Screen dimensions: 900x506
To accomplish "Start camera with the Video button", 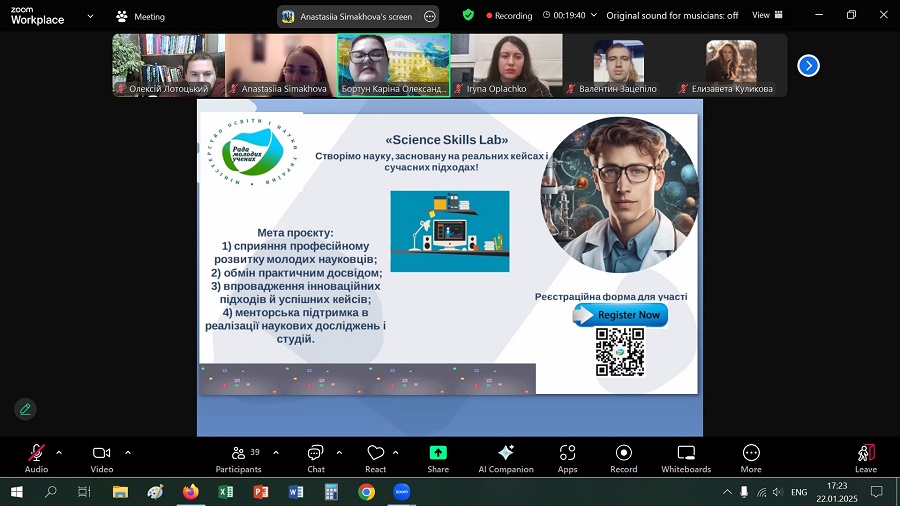I will (x=101, y=456).
